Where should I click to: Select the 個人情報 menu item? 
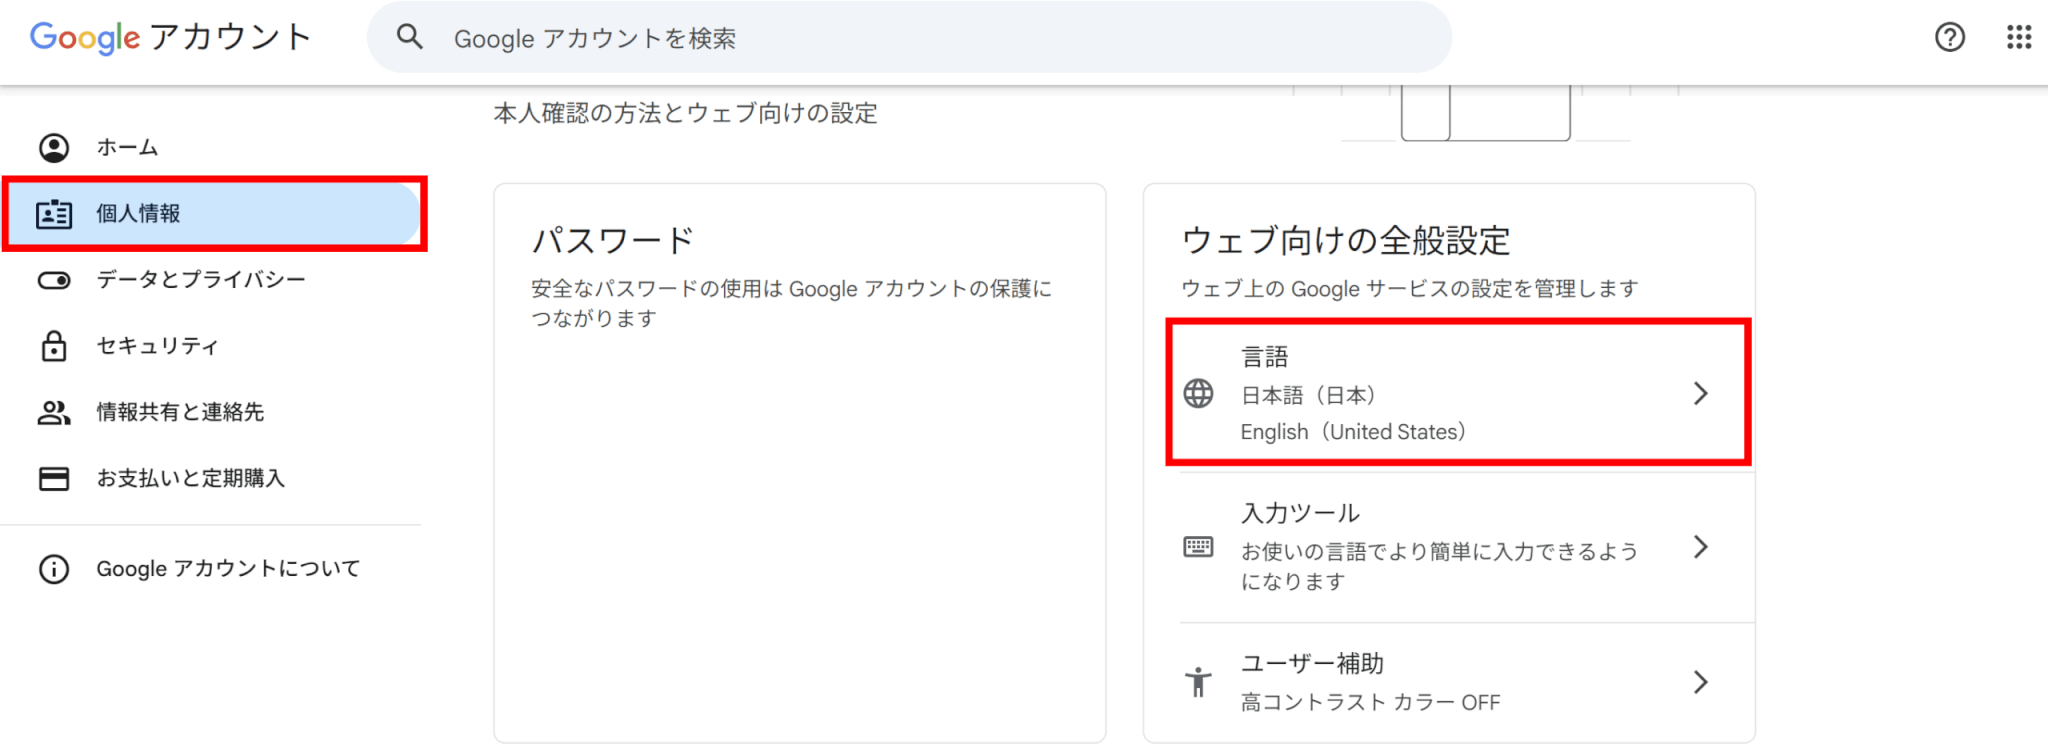[212, 214]
